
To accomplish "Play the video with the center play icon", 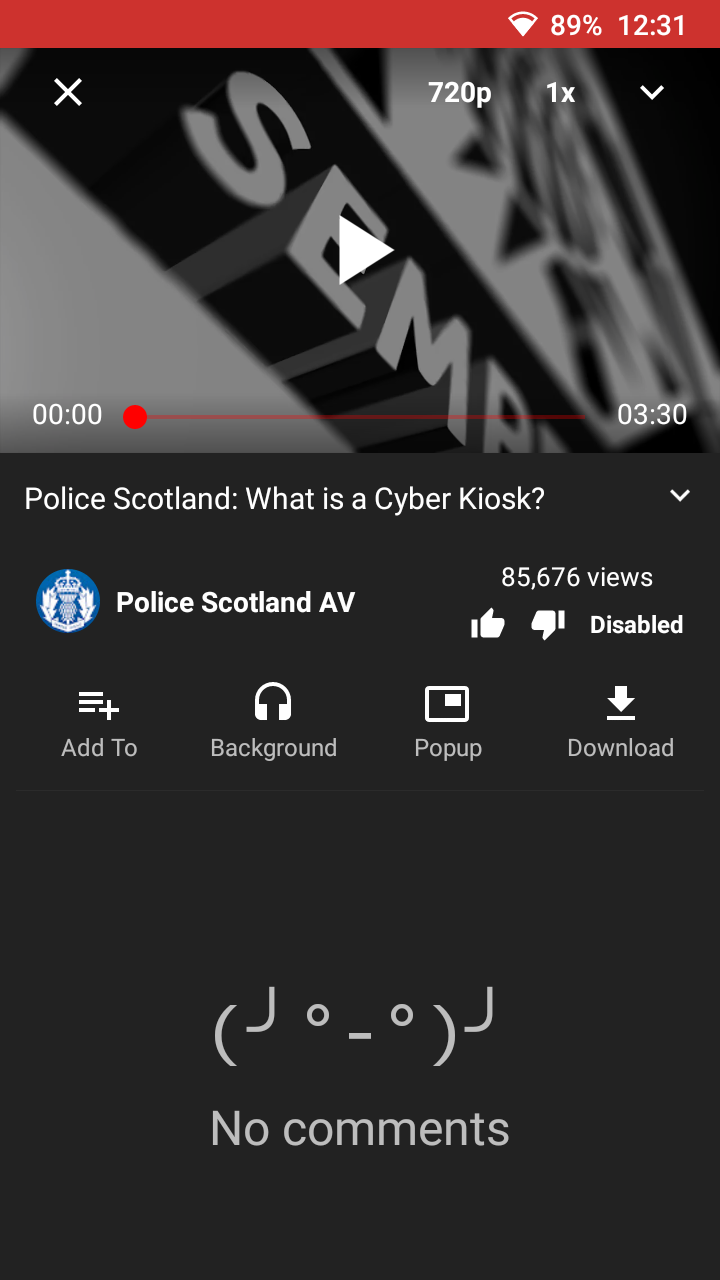I will tap(364, 250).
